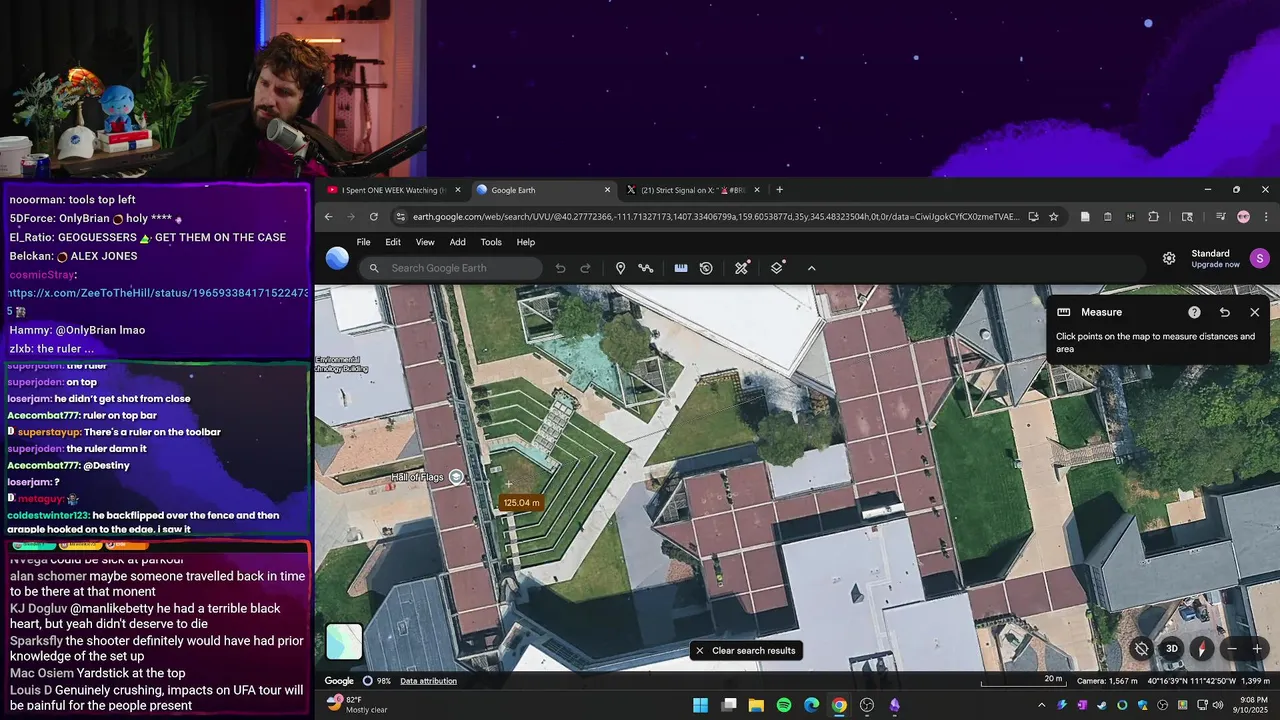Zoom out with the minus button
Screen dimensions: 1280x720
1232,649
